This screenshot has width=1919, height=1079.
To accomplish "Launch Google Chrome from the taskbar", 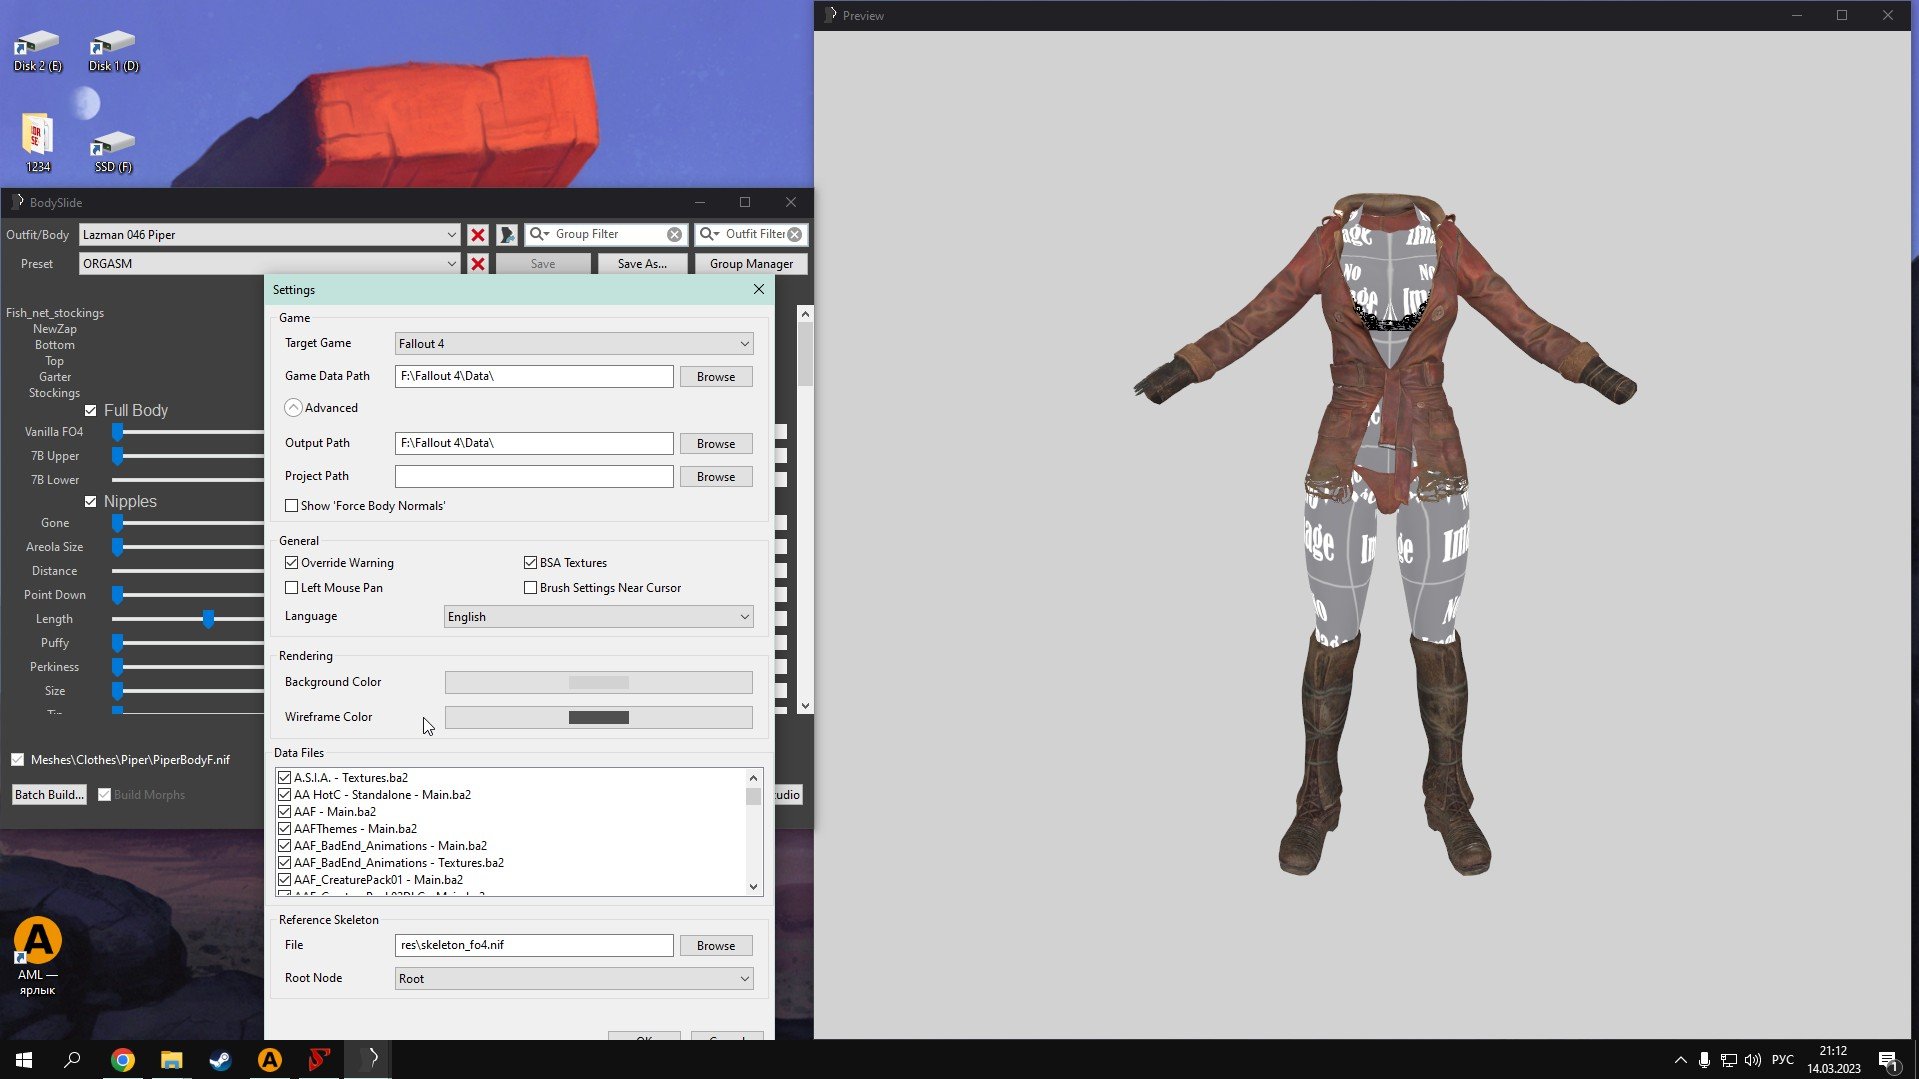I will (123, 1060).
